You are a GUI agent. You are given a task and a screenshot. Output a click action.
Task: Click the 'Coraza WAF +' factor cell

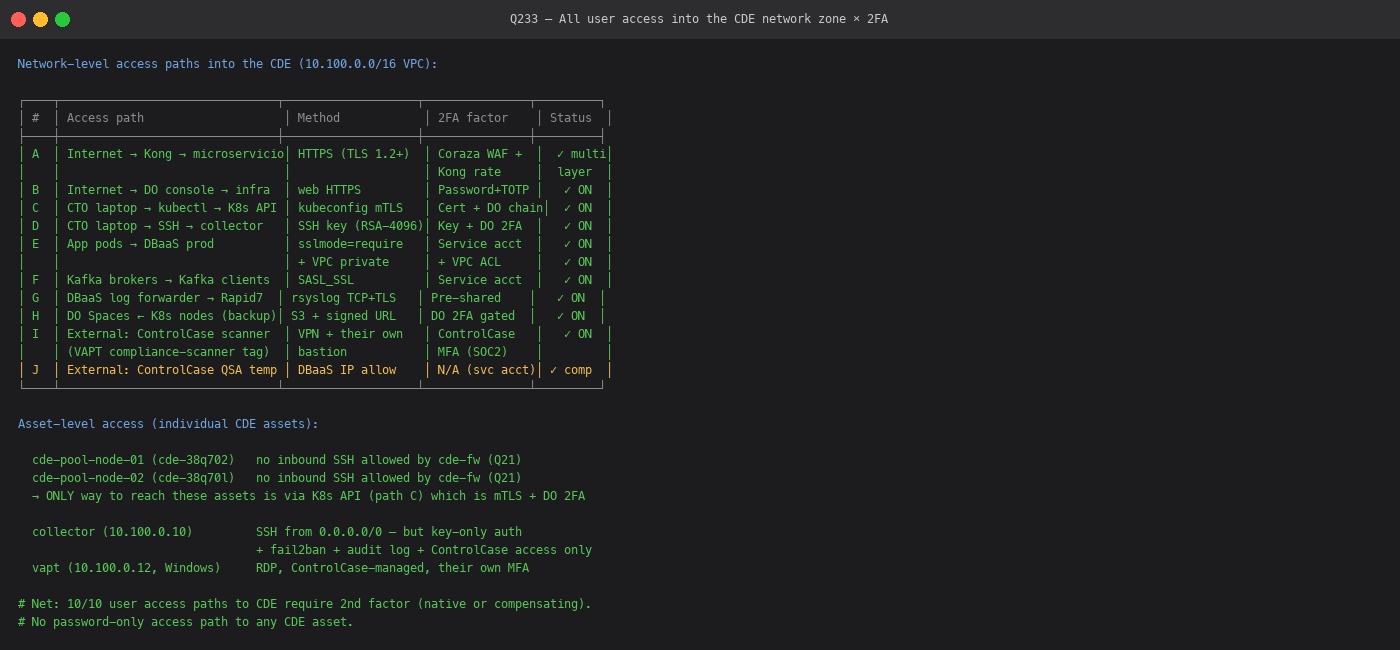[480, 154]
